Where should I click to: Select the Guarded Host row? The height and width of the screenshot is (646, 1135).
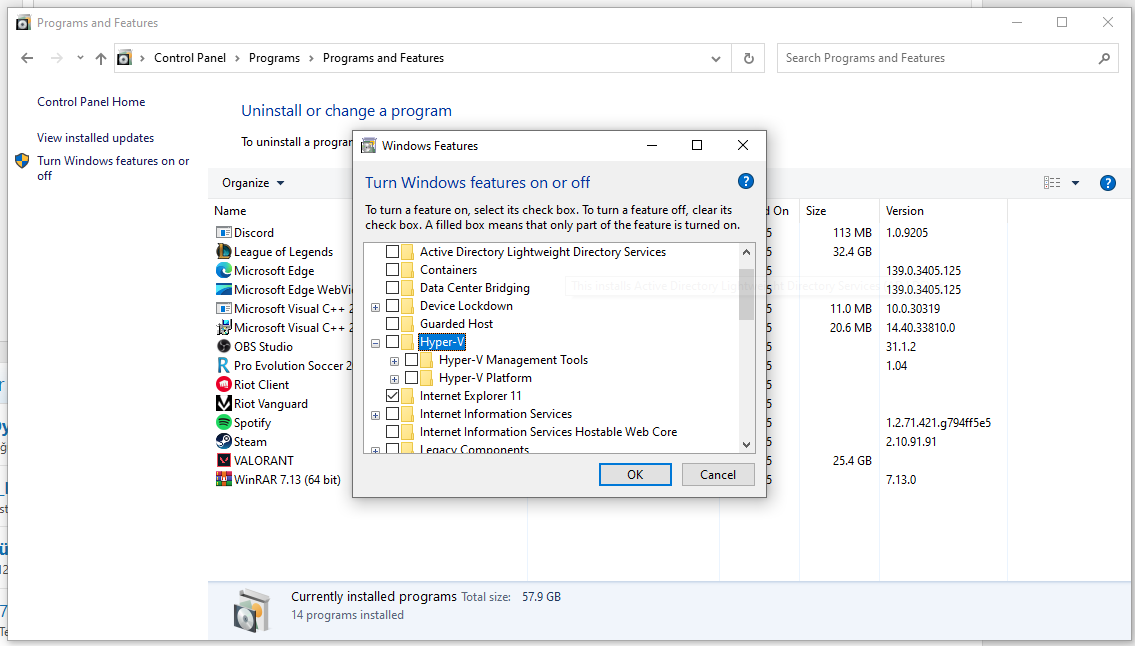click(456, 324)
